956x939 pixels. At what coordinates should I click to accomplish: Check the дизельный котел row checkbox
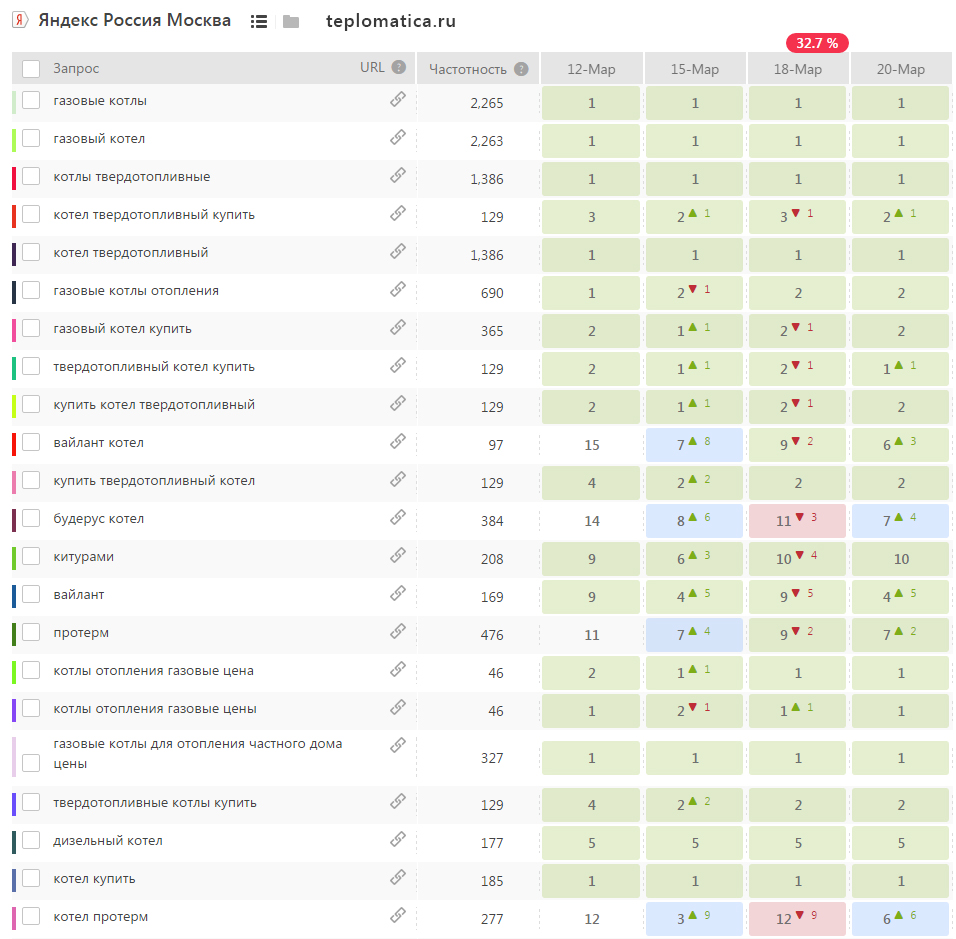click(x=31, y=840)
